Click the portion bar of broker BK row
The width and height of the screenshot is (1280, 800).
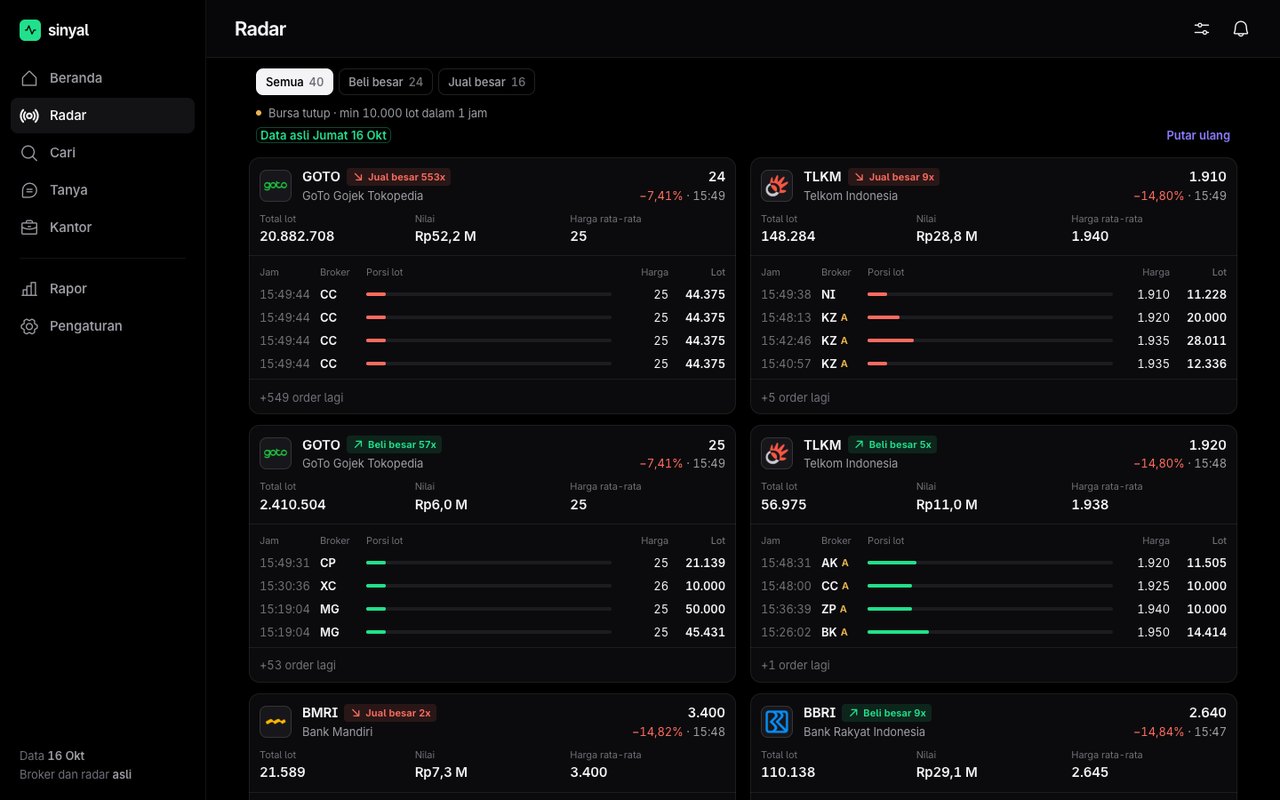[x=990, y=632]
